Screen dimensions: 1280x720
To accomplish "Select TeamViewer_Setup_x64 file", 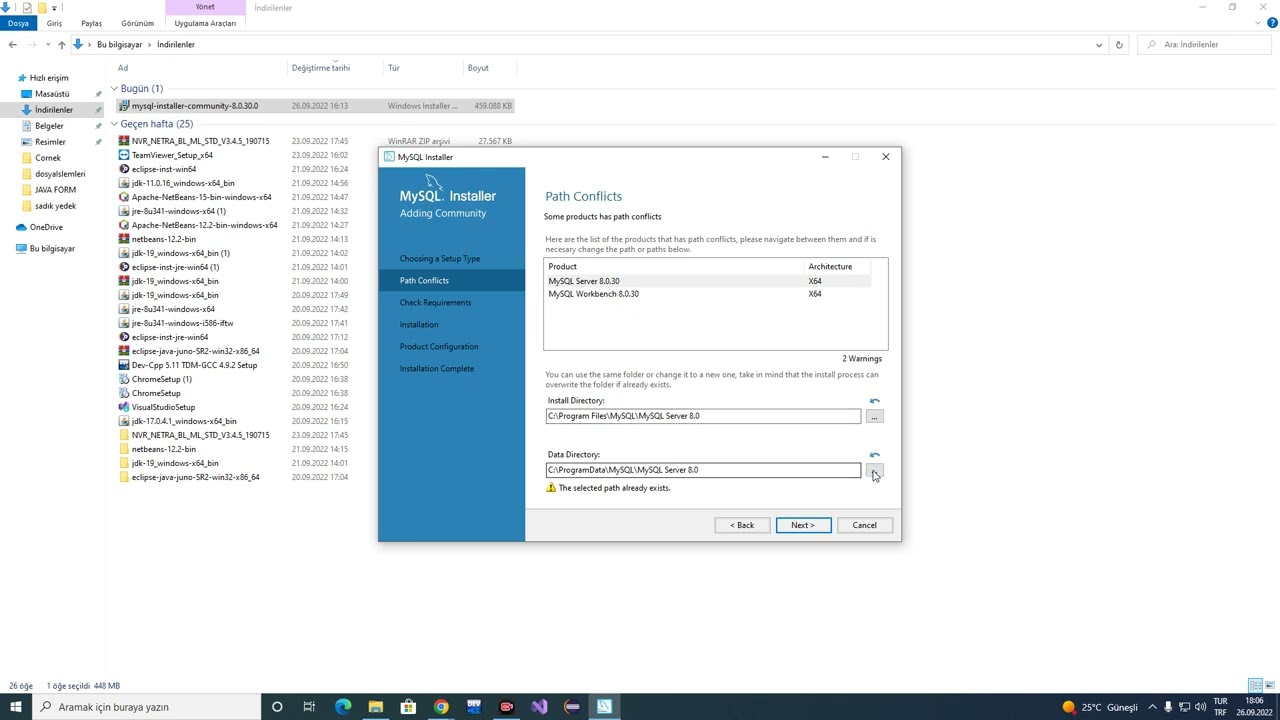I will coord(172,155).
